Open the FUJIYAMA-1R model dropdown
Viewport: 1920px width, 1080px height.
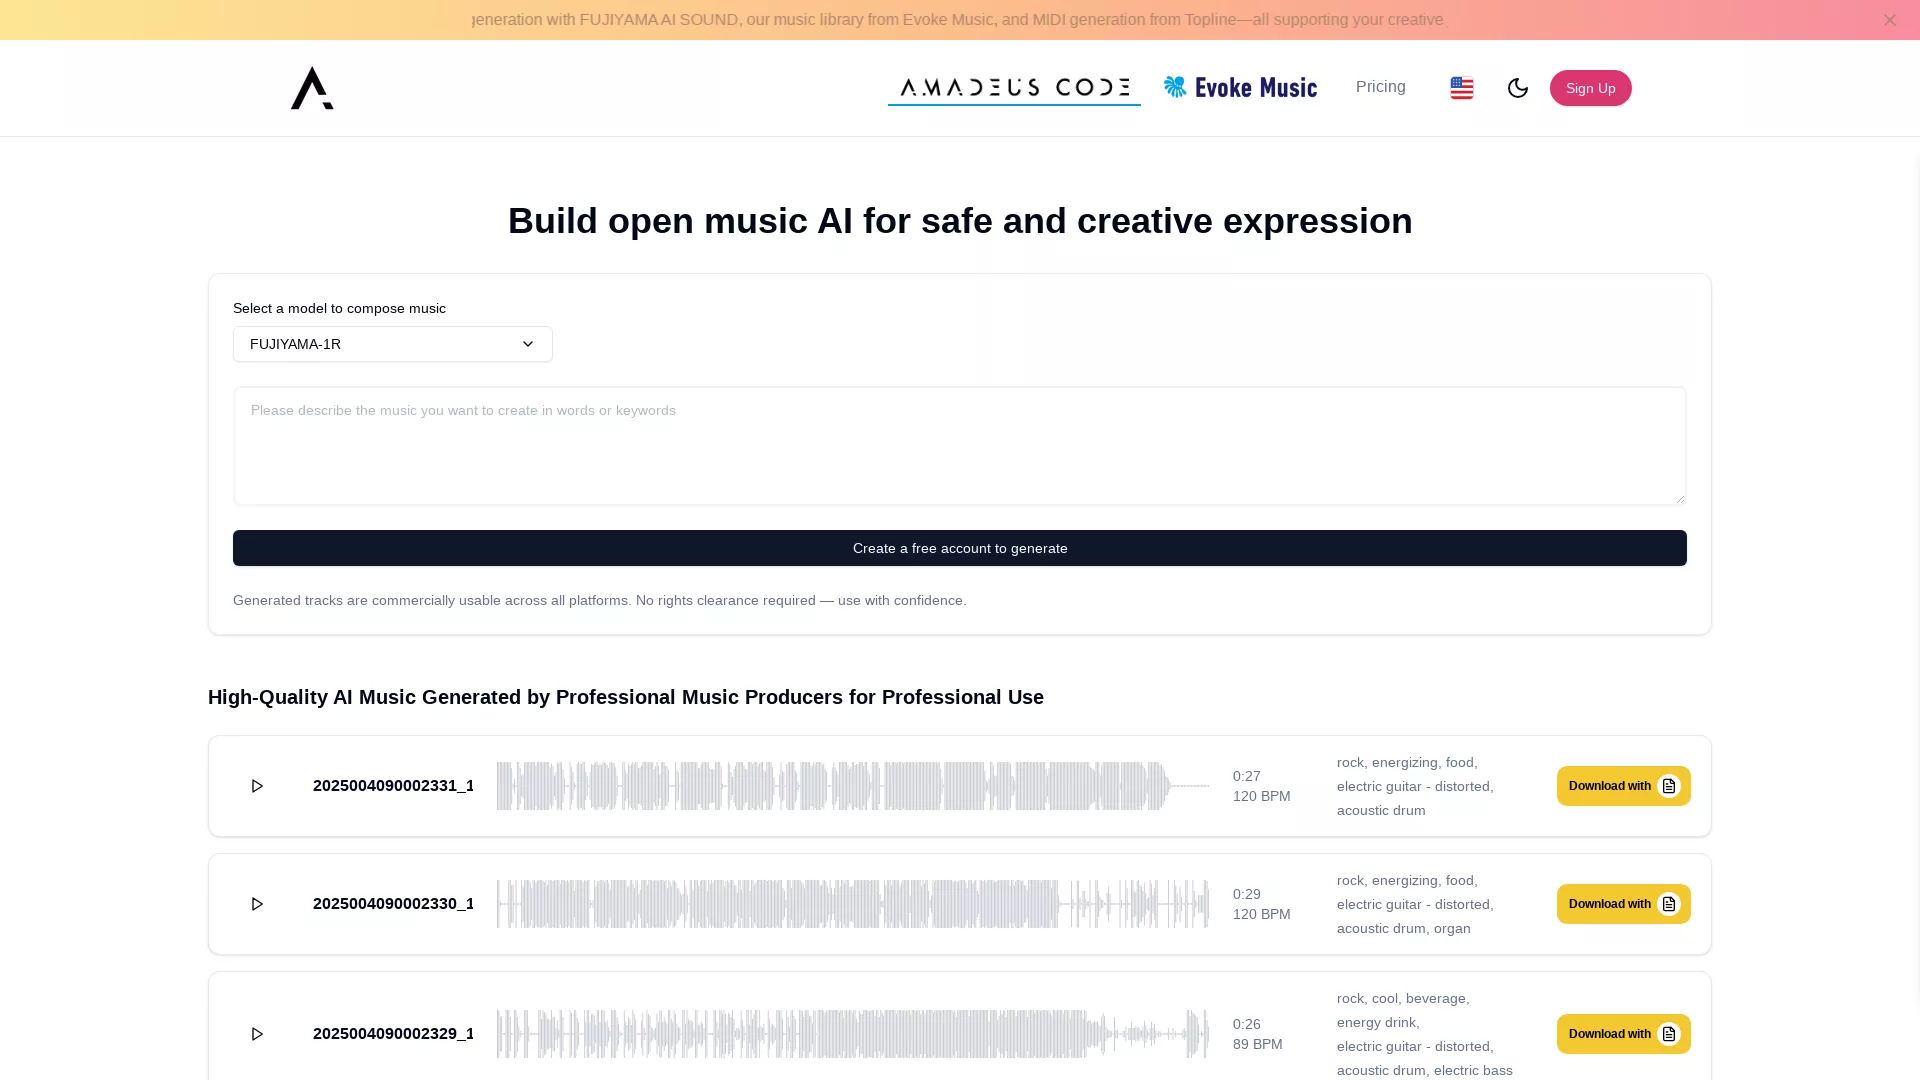click(392, 344)
